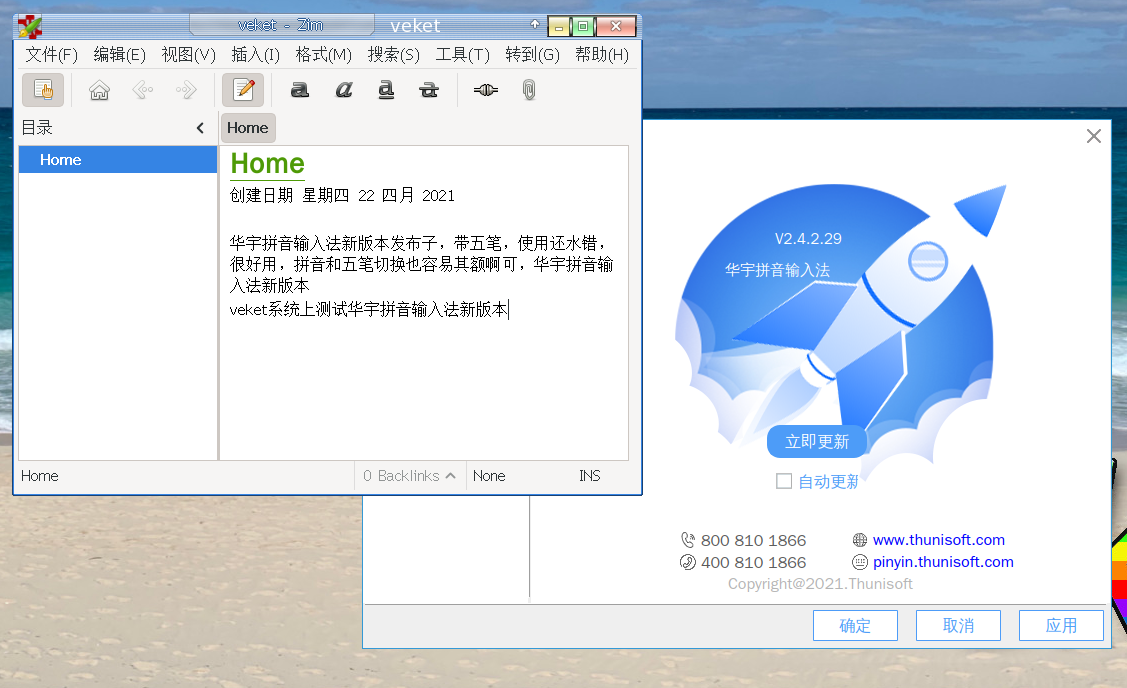Click the 应用 button
Viewport: 1127px width, 688px height.
[x=1061, y=625]
